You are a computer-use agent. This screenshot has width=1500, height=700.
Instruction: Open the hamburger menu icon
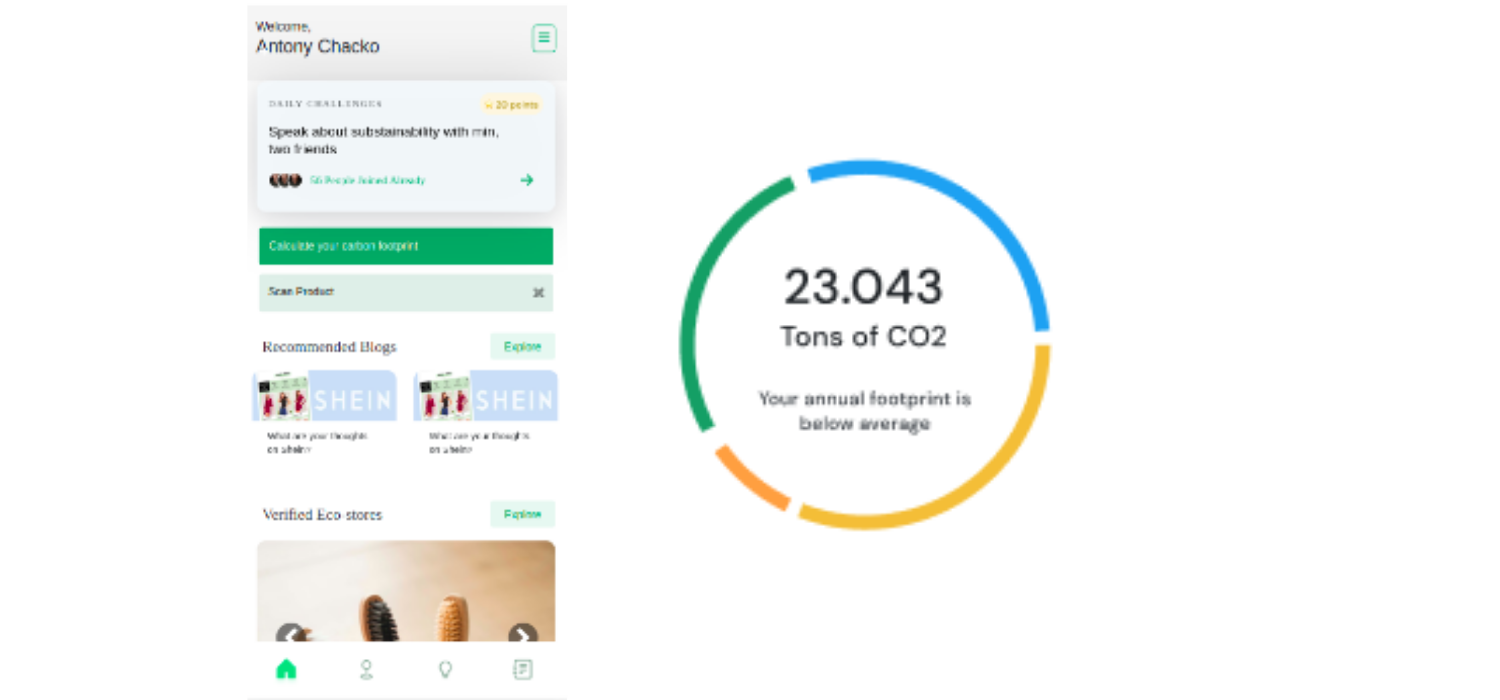543,39
